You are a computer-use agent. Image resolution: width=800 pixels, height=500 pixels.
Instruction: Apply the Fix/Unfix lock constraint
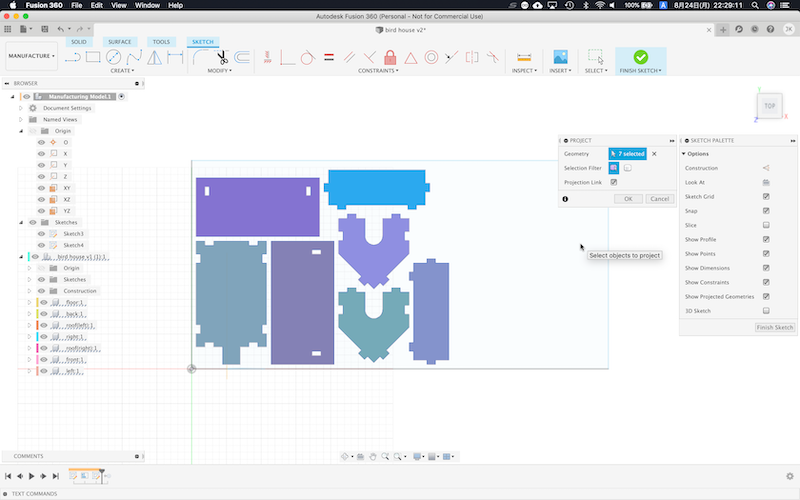pos(390,57)
